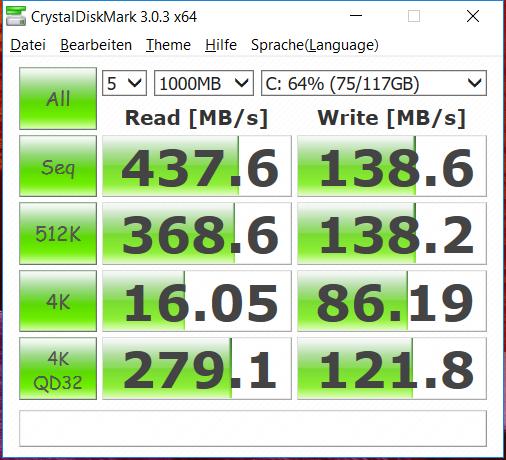The height and width of the screenshot is (460, 506).
Task: Open the Hilfe menu
Action: coord(221,45)
